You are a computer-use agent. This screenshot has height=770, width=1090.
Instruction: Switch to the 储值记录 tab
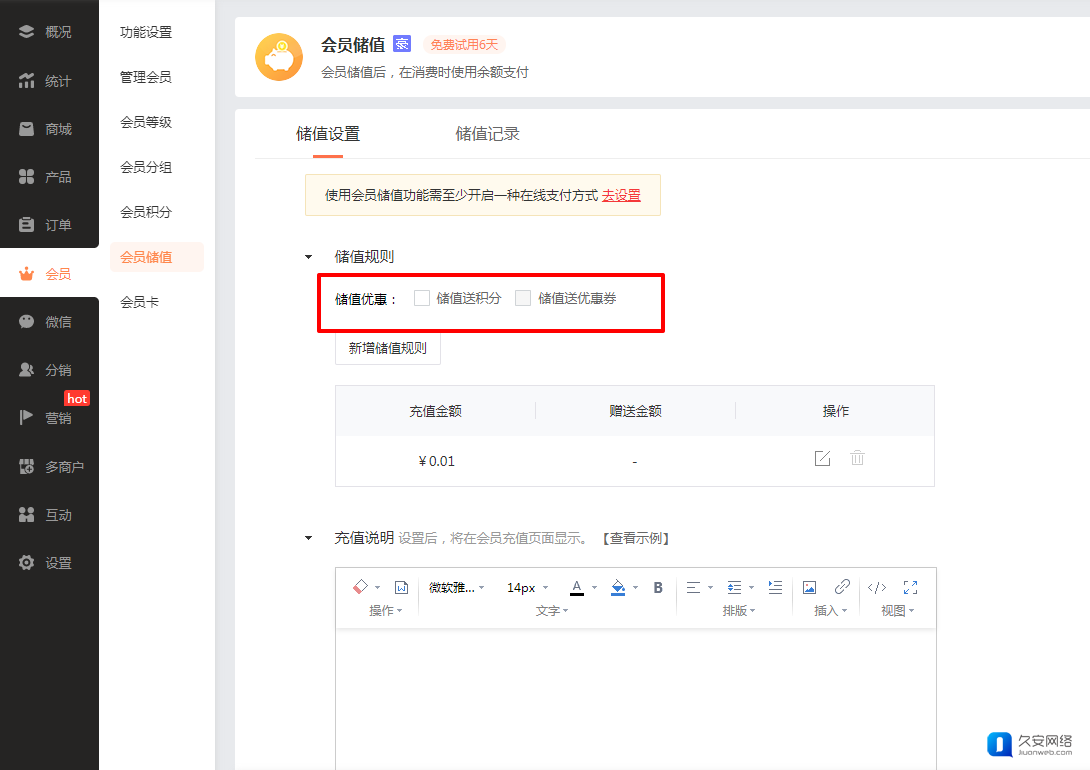coord(487,134)
